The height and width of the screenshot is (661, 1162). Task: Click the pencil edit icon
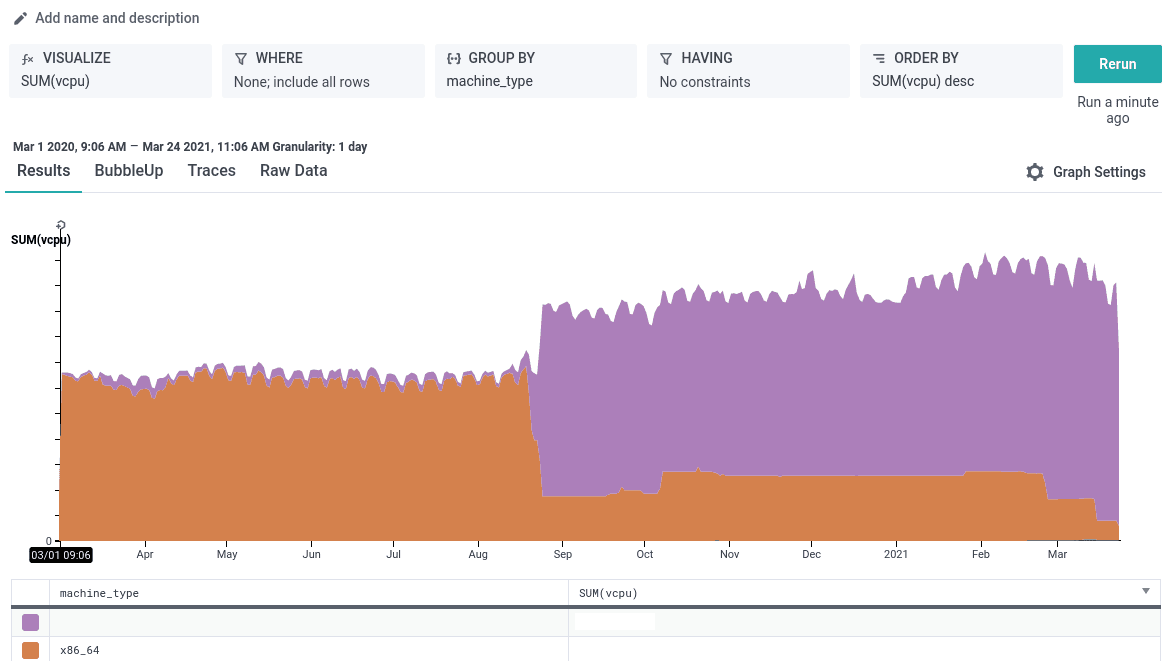20,18
